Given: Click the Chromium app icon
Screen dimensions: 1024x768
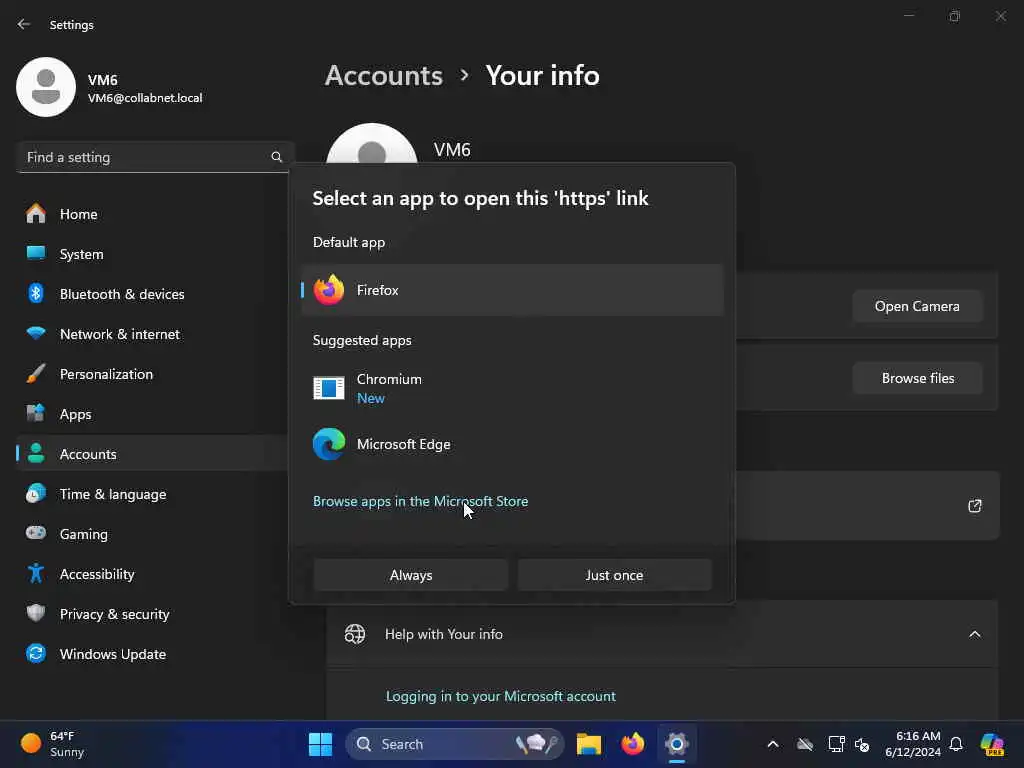Looking at the screenshot, I should pos(329,388).
